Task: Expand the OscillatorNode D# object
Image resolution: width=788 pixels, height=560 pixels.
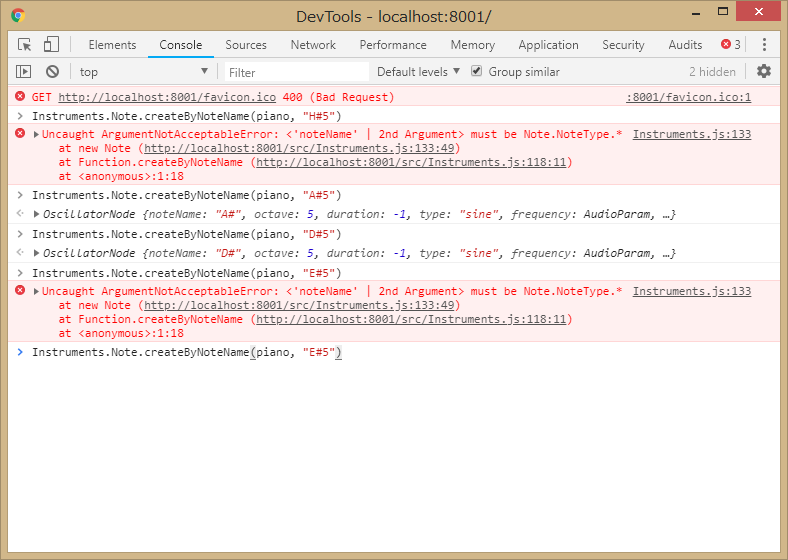Action: click(37, 253)
